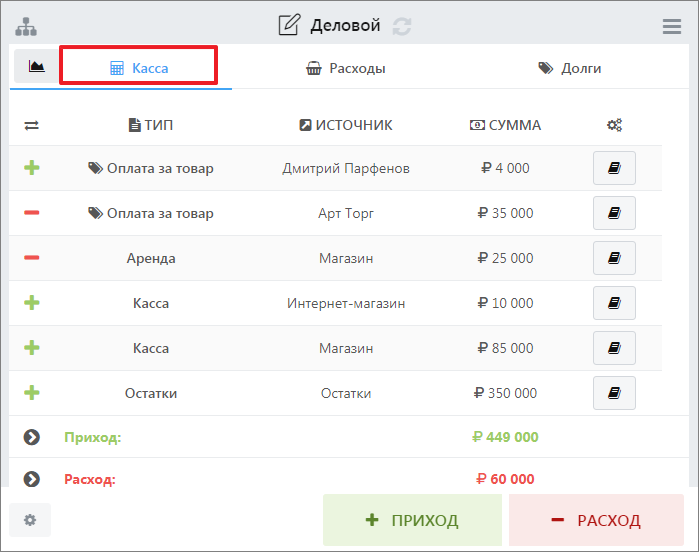Open table settings gears icon
The width and height of the screenshot is (699, 552).
tap(614, 125)
